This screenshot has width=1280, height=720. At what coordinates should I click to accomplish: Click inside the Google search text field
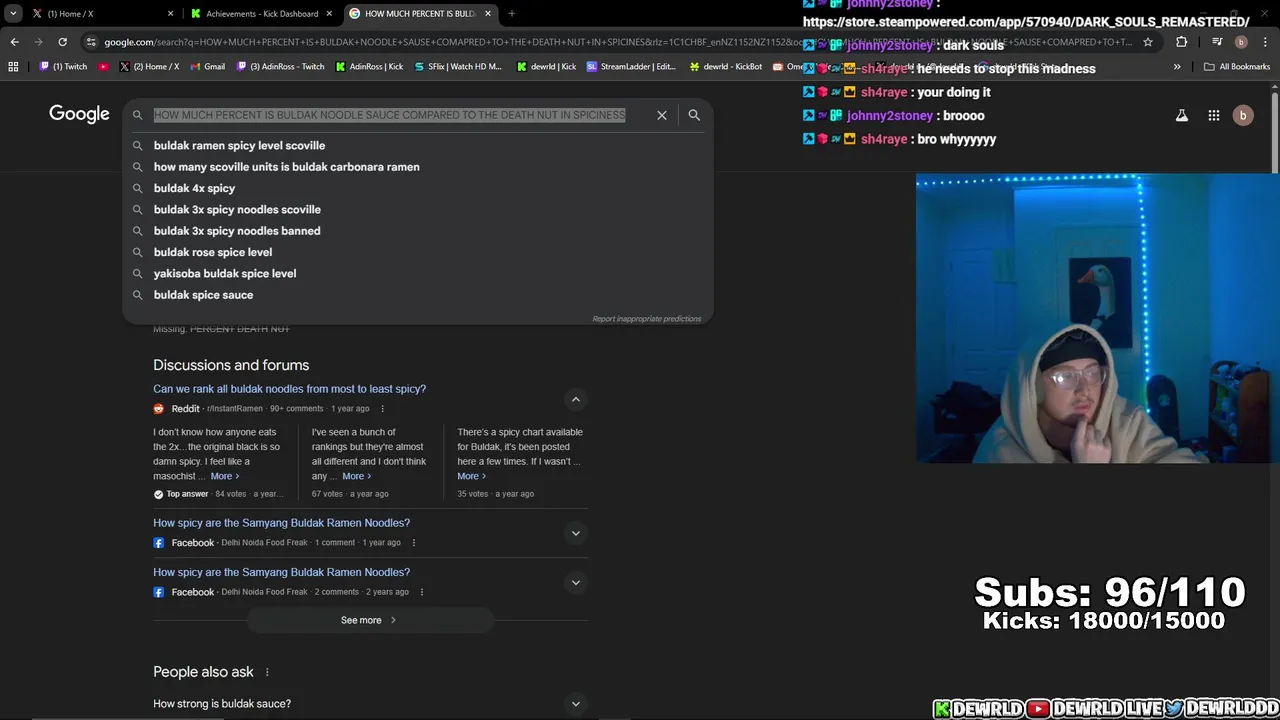tap(390, 115)
